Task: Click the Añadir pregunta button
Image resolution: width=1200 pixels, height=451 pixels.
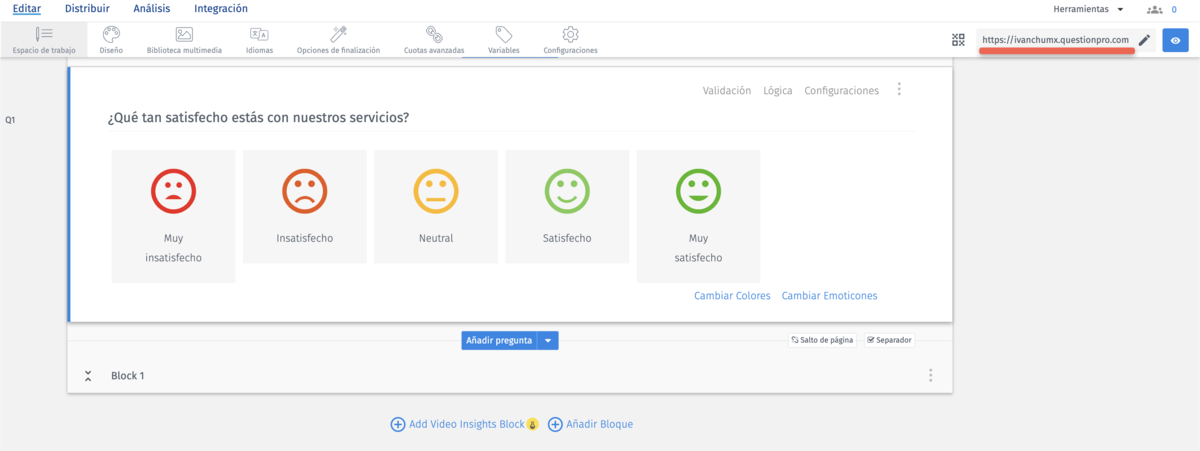Action: pos(499,340)
